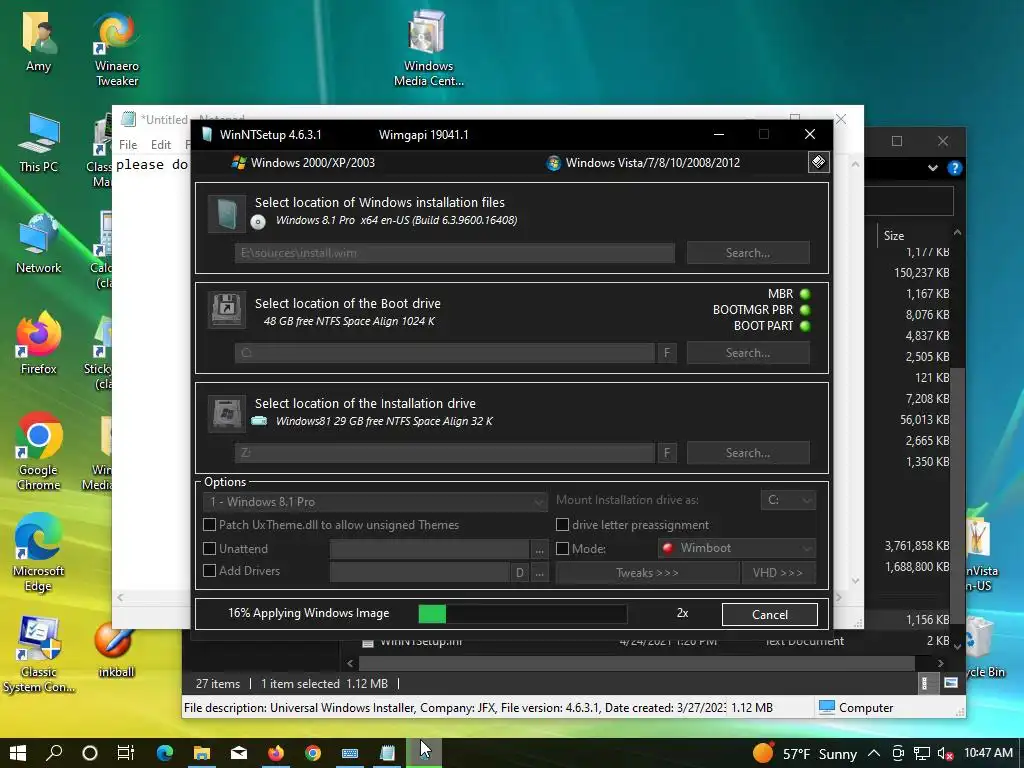This screenshot has height=768, width=1024.
Task: Open Winaero Tweaker desktop shortcut
Action: click(117, 50)
